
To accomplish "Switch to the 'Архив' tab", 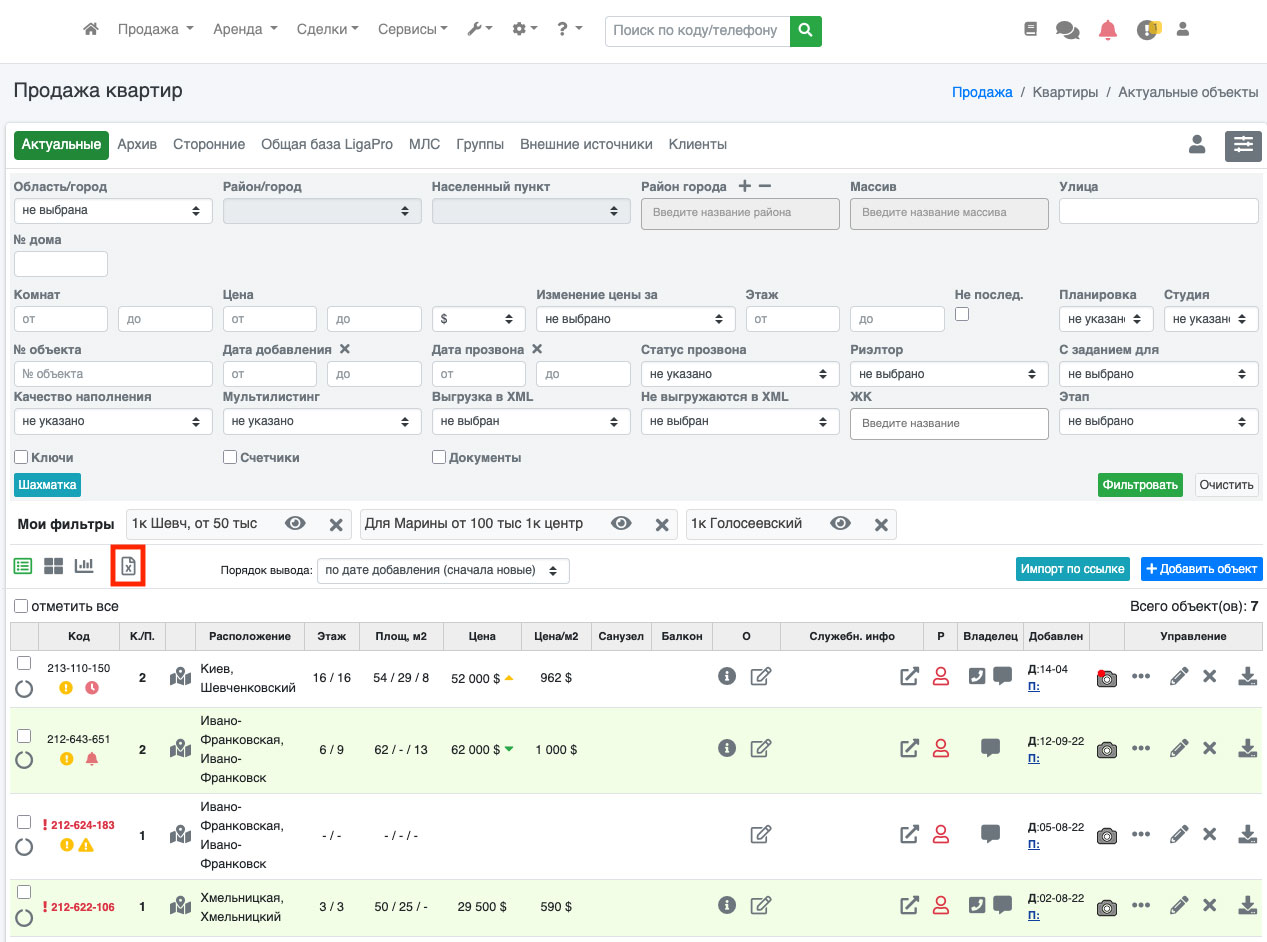I will (x=137, y=145).
